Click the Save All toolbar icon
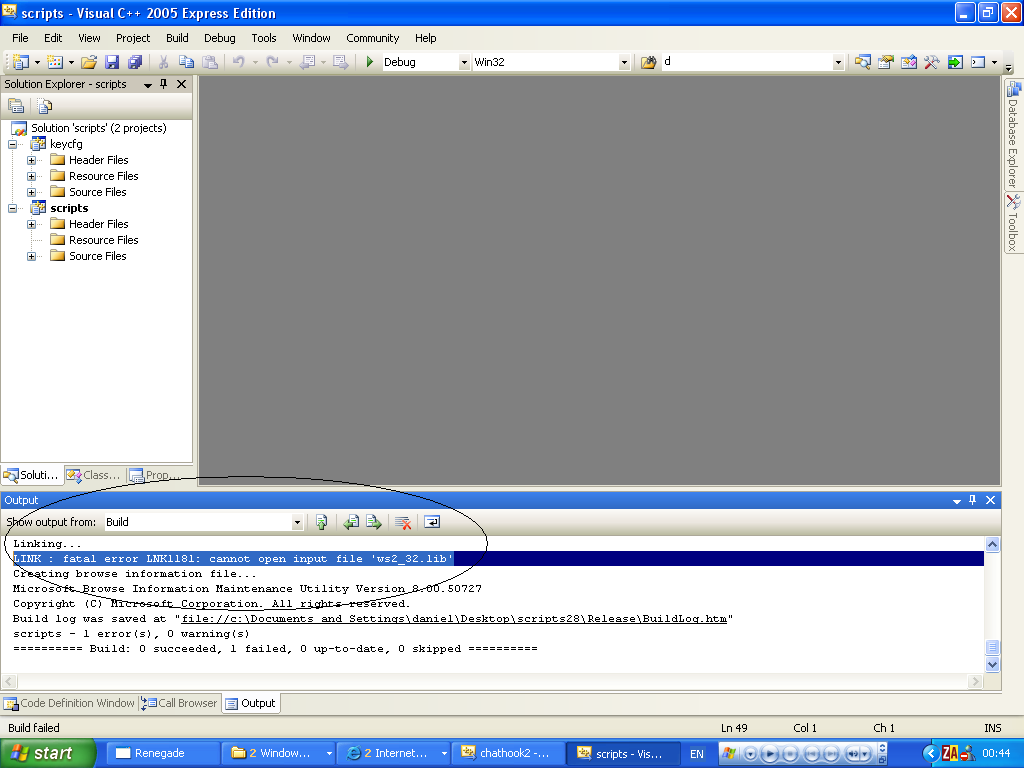The width and height of the screenshot is (1024, 768). point(134,62)
